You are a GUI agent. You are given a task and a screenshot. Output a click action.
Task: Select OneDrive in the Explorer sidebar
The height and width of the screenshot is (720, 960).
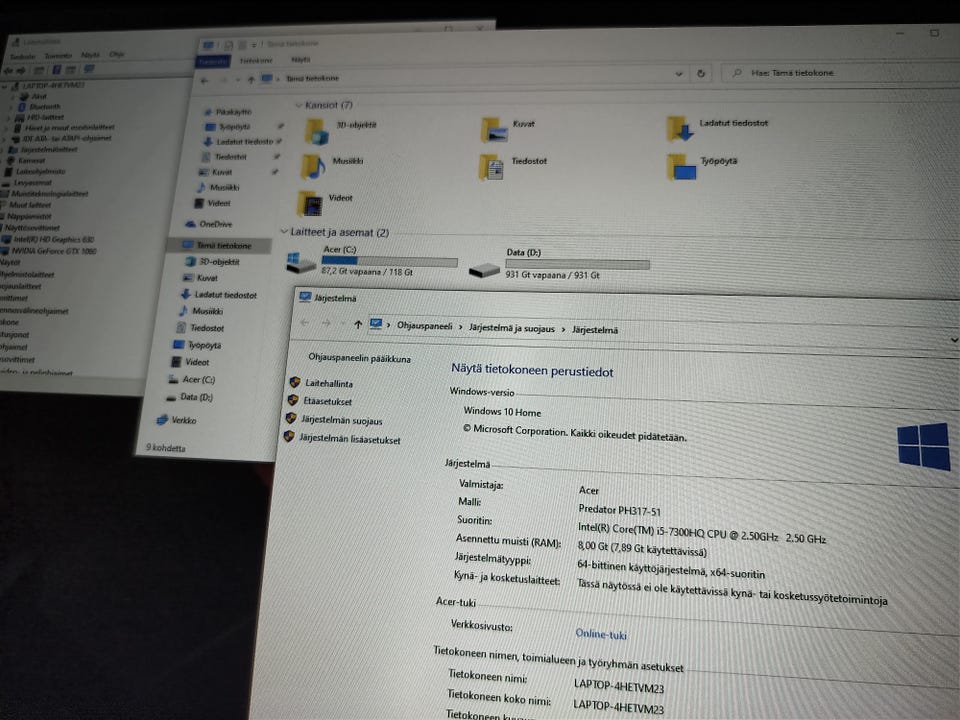[x=209, y=224]
